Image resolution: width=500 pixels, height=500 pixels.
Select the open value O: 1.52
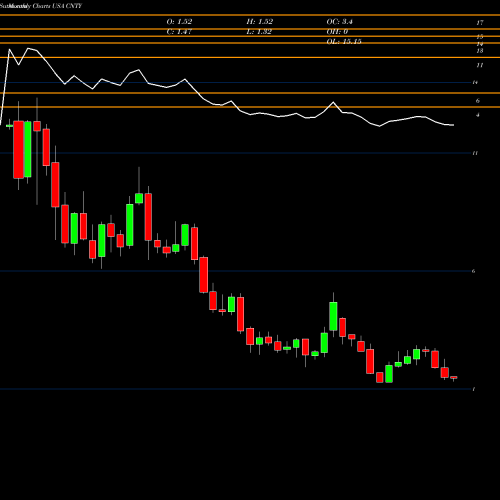tap(179, 22)
